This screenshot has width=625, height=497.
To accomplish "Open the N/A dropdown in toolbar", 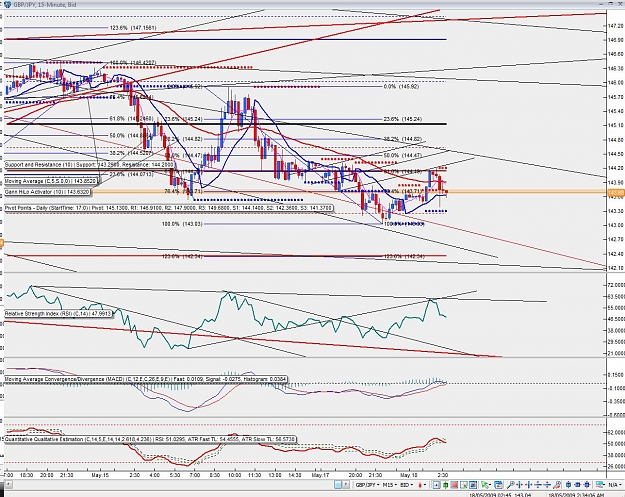I will [615, 485].
